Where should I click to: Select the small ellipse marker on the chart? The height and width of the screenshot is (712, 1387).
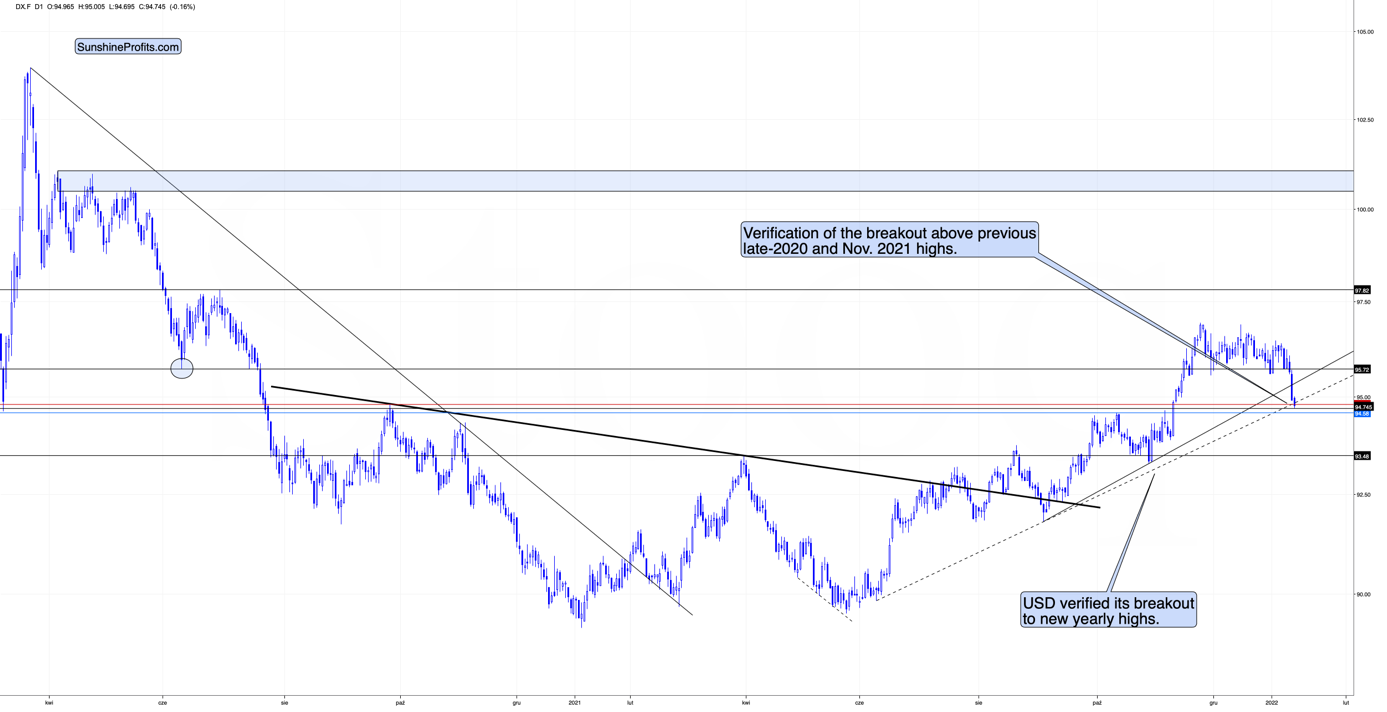pos(182,369)
